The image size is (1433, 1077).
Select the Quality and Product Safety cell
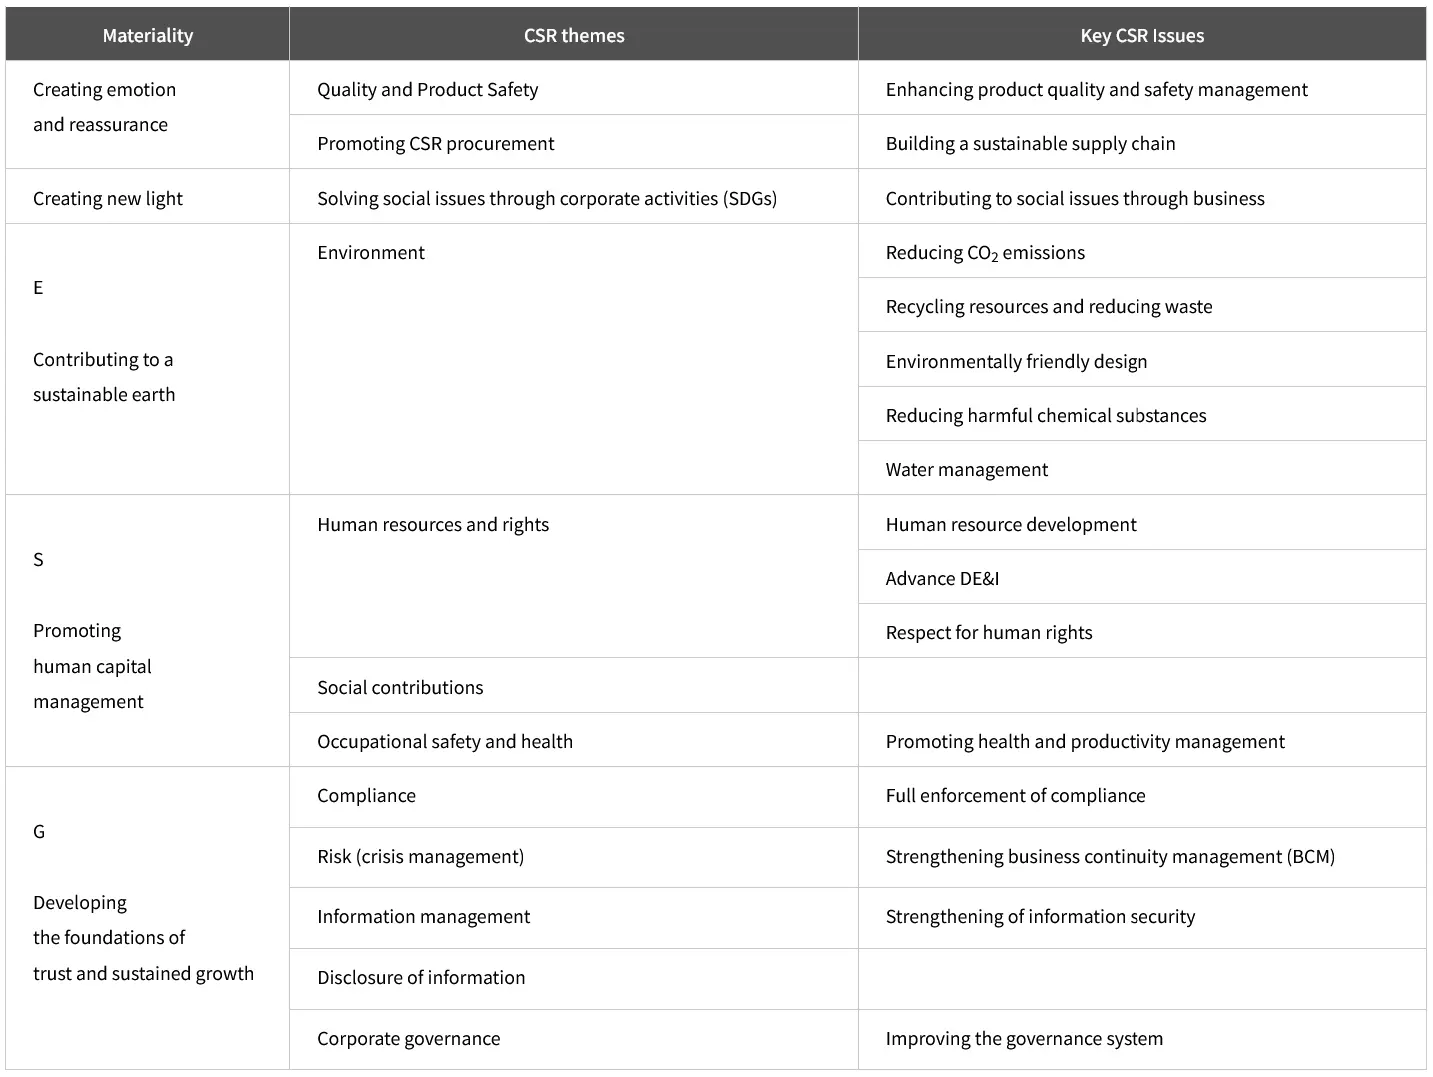[x=427, y=90]
